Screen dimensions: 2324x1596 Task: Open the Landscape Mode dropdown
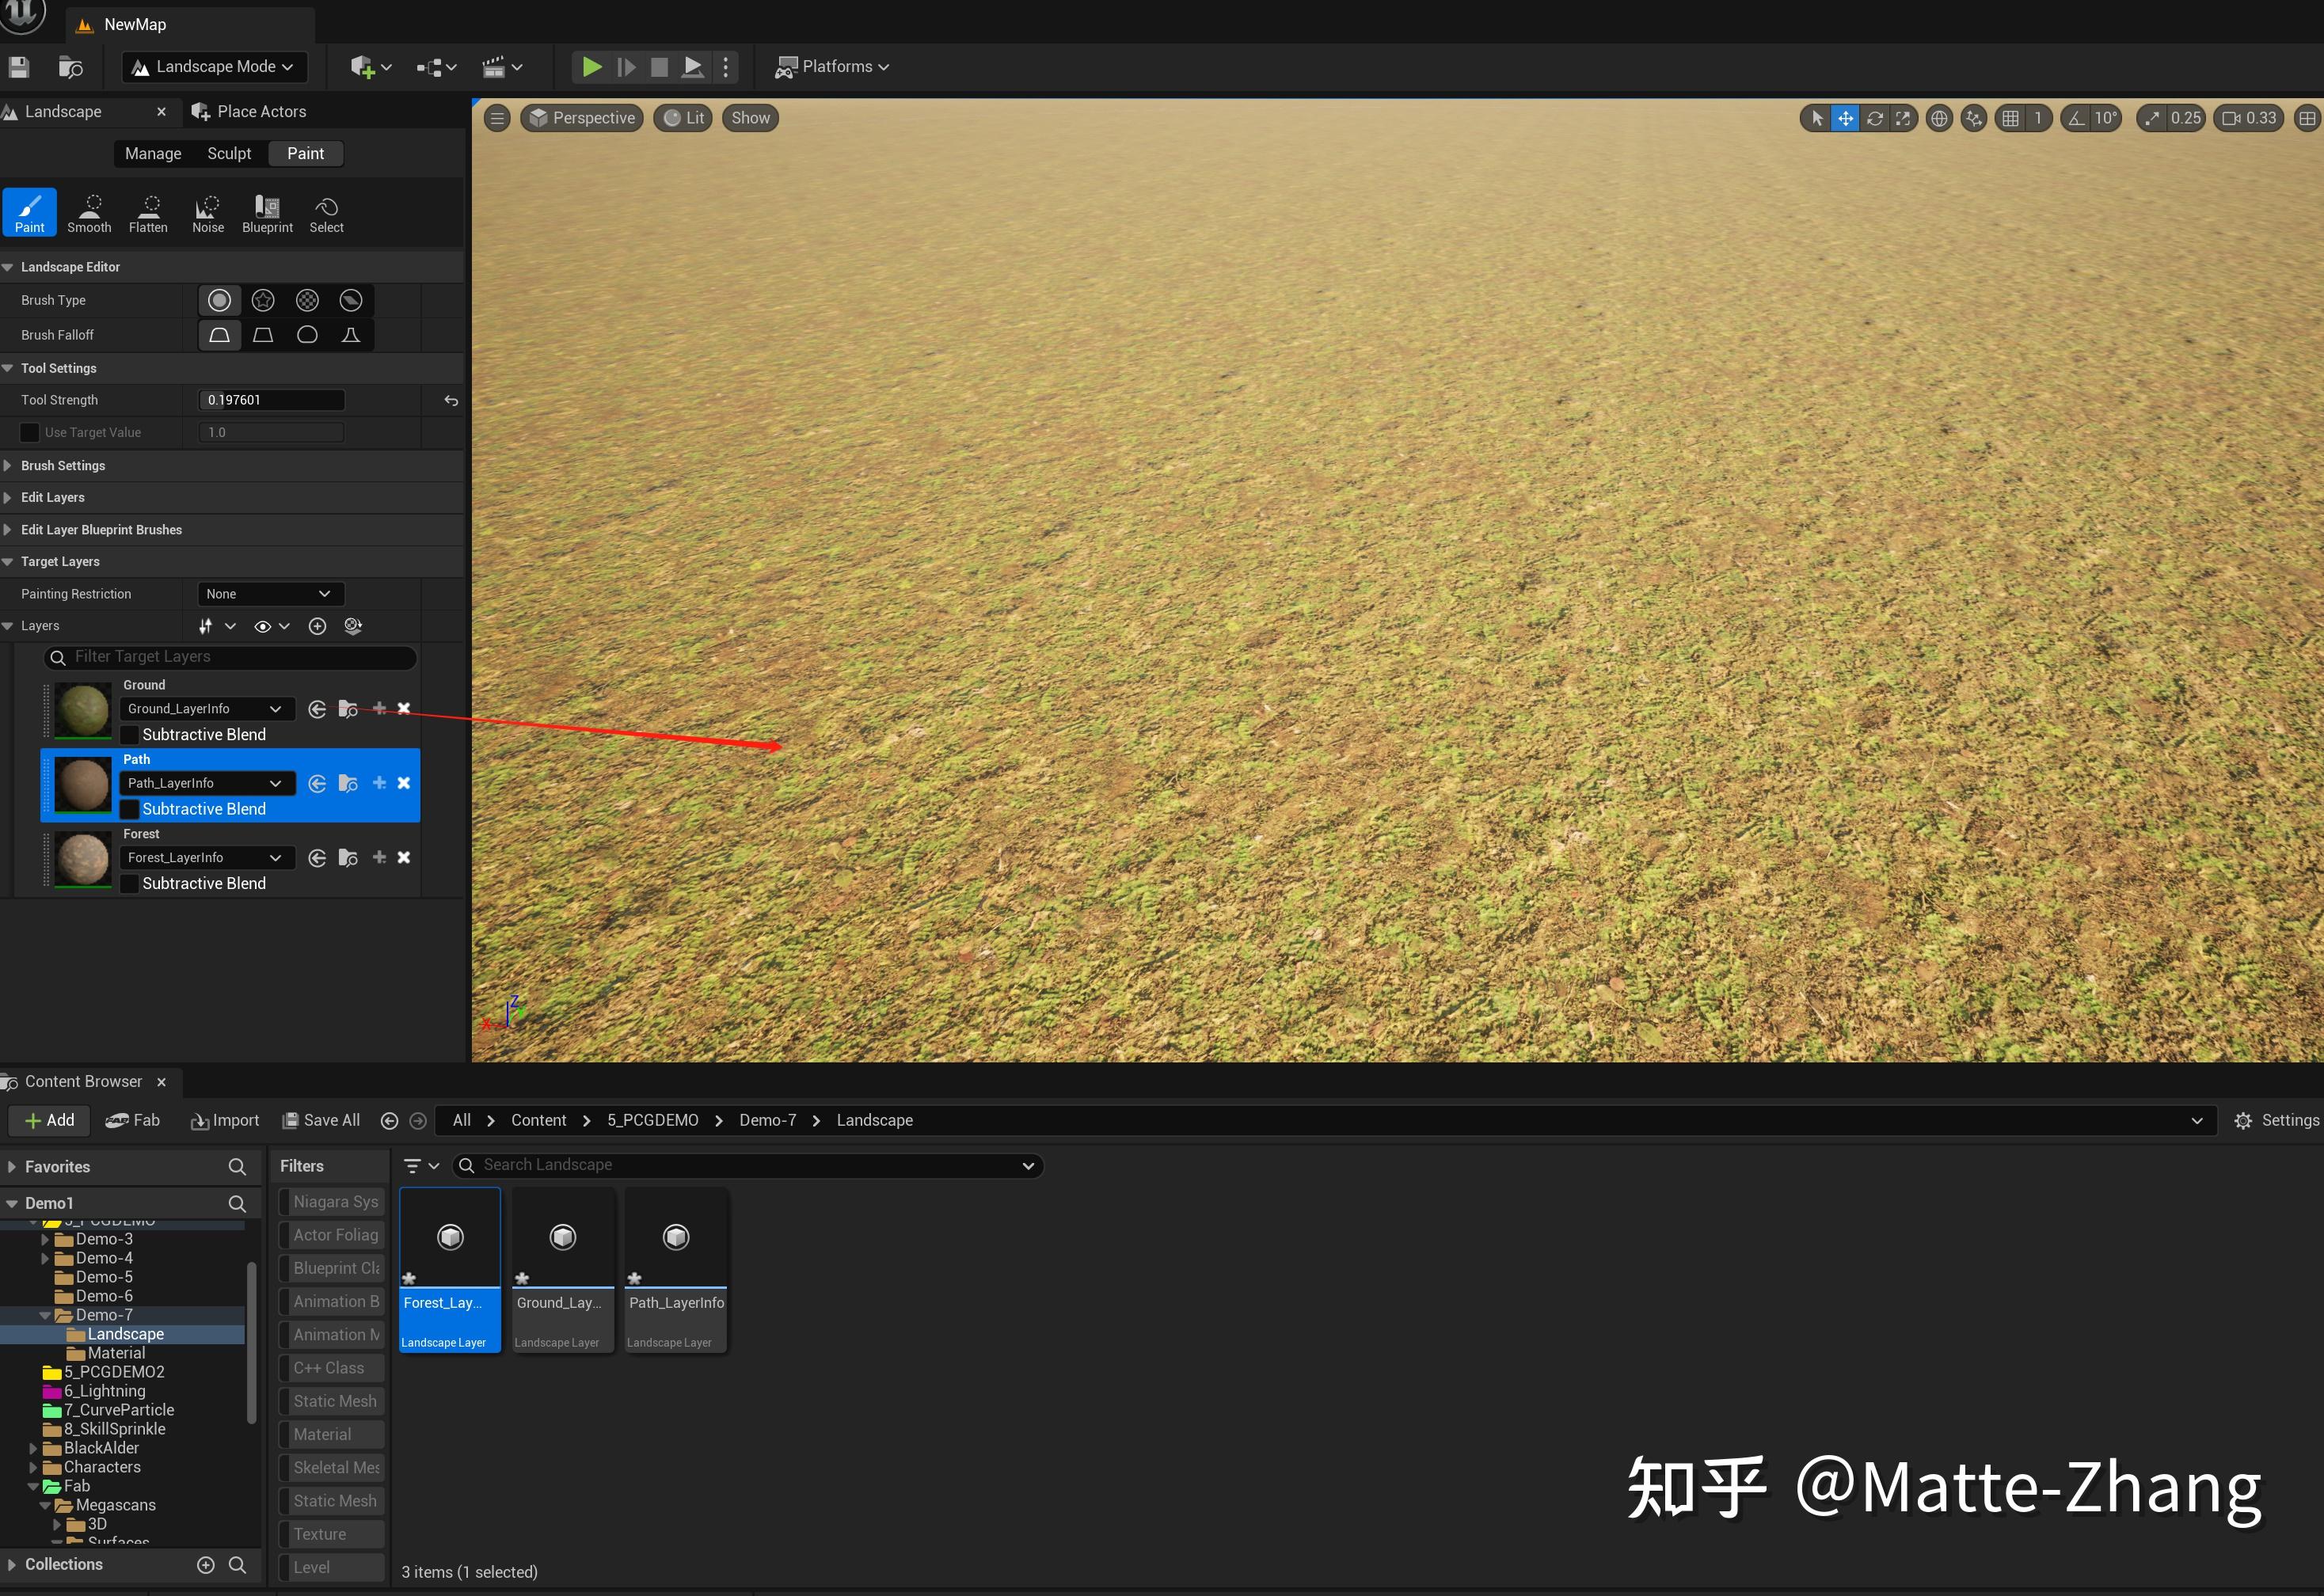(214, 67)
